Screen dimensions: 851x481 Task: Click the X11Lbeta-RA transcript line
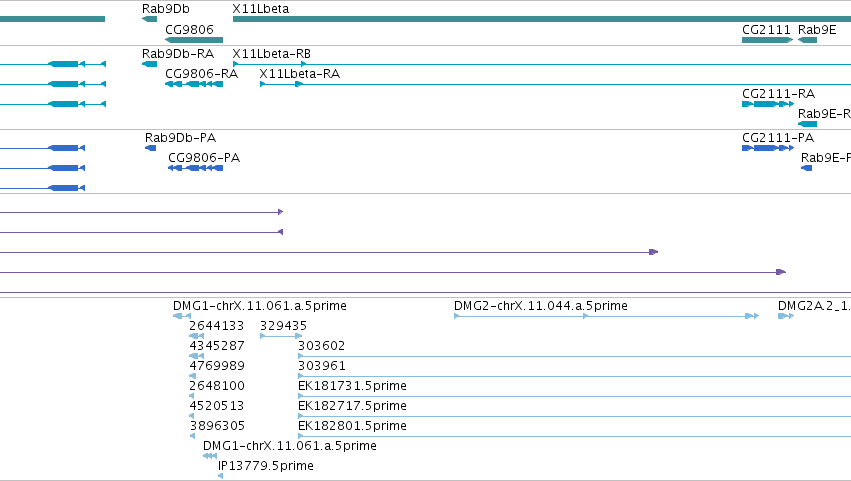pos(555,84)
